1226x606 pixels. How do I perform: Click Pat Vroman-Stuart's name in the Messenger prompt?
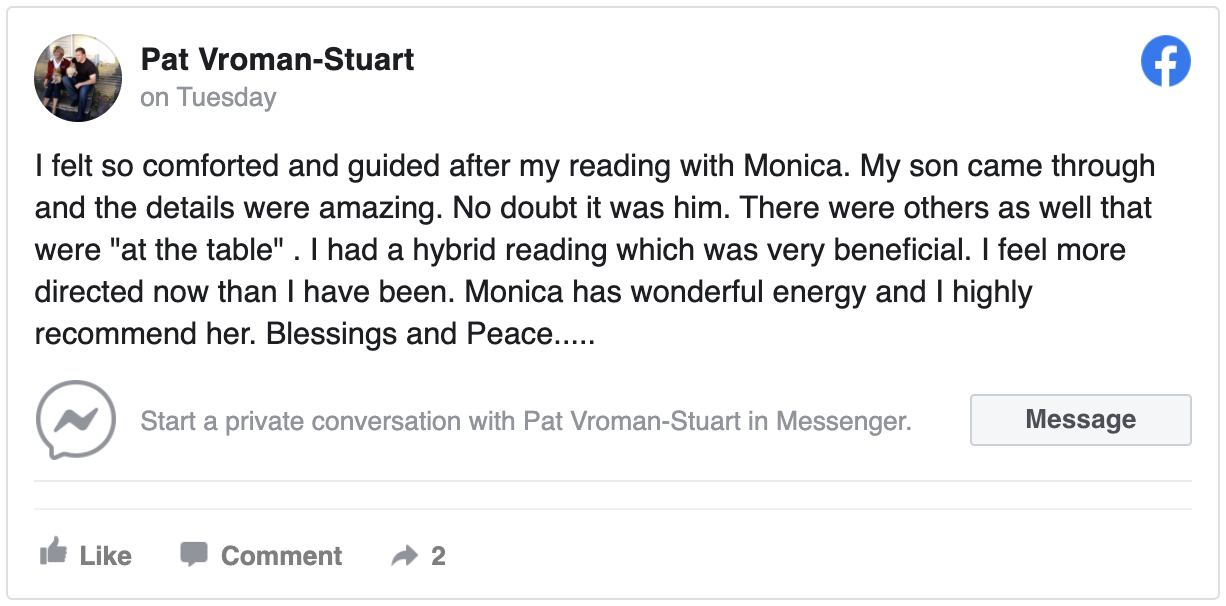[x=633, y=421]
